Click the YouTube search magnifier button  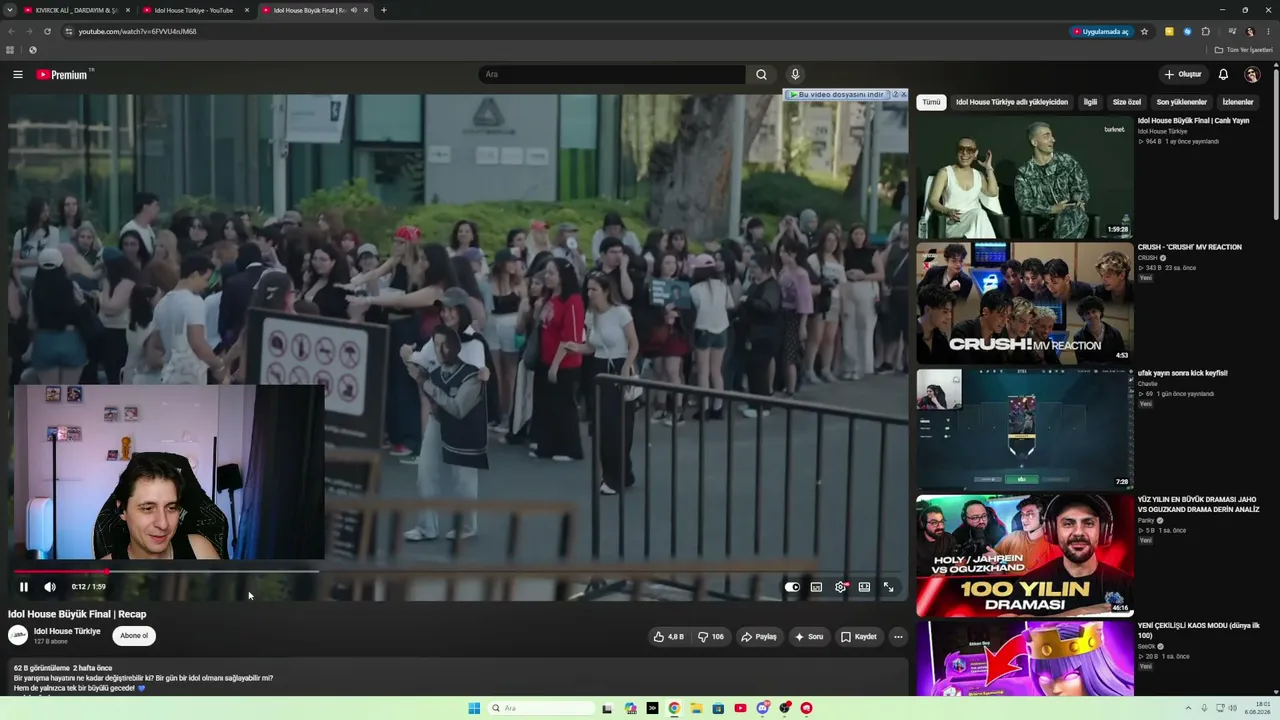click(761, 74)
